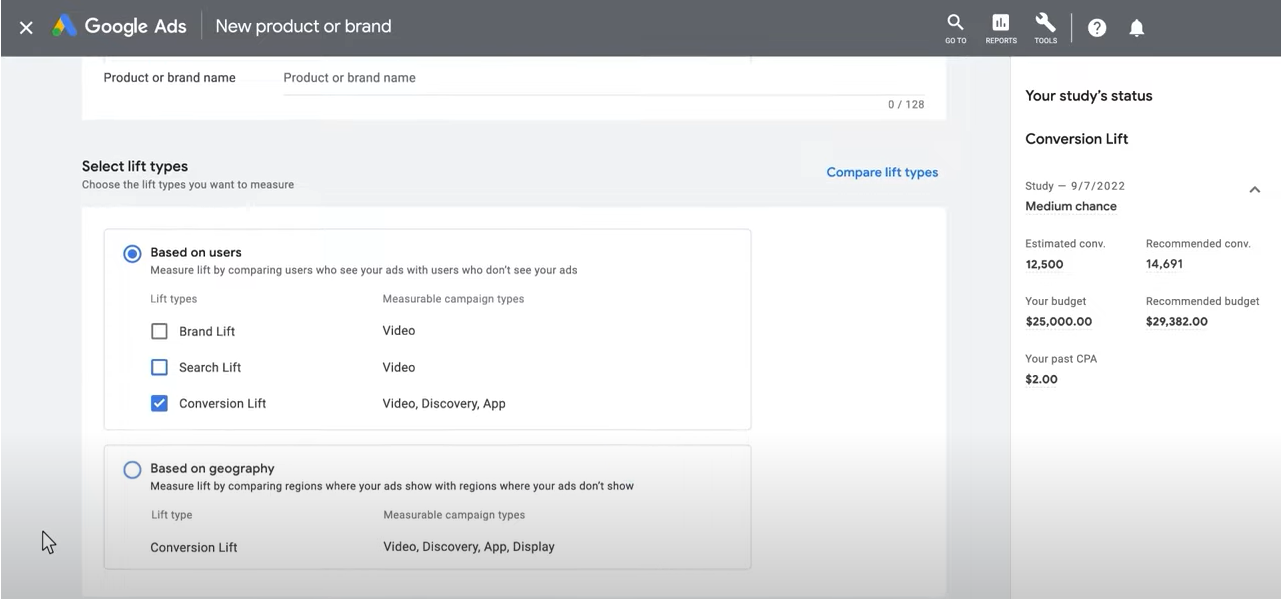Open the Compare lift types link
The width and height of the screenshot is (1283, 599).
coord(882,172)
